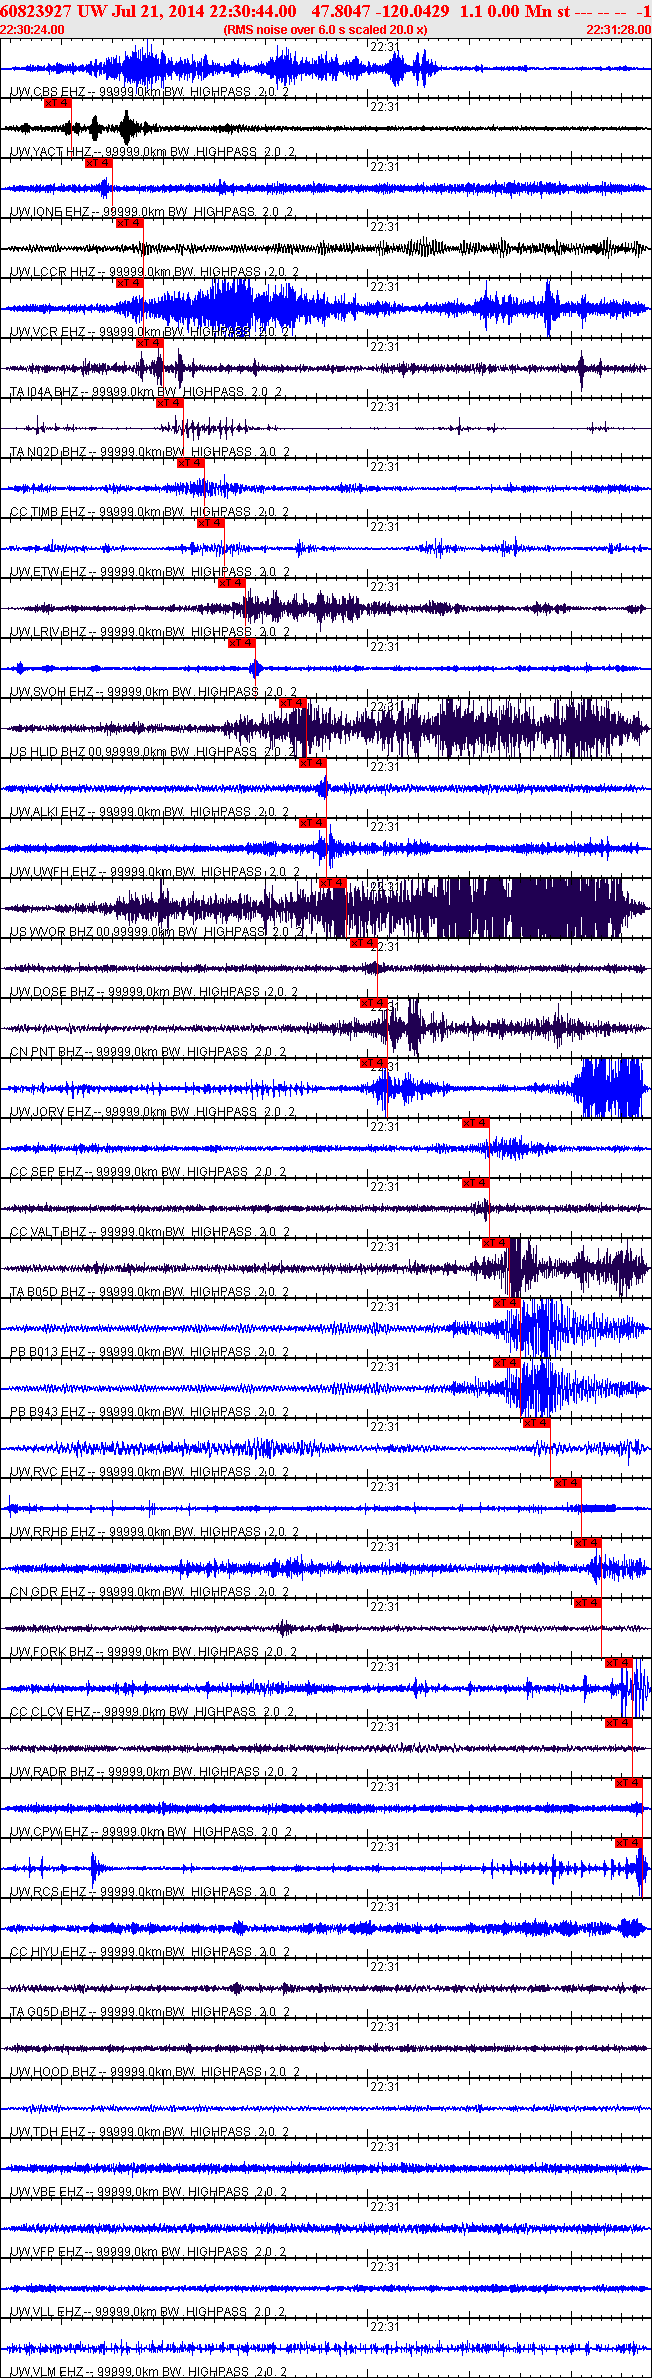
Task: Click the 22:31:28.00 end time label
Action: click(x=618, y=30)
